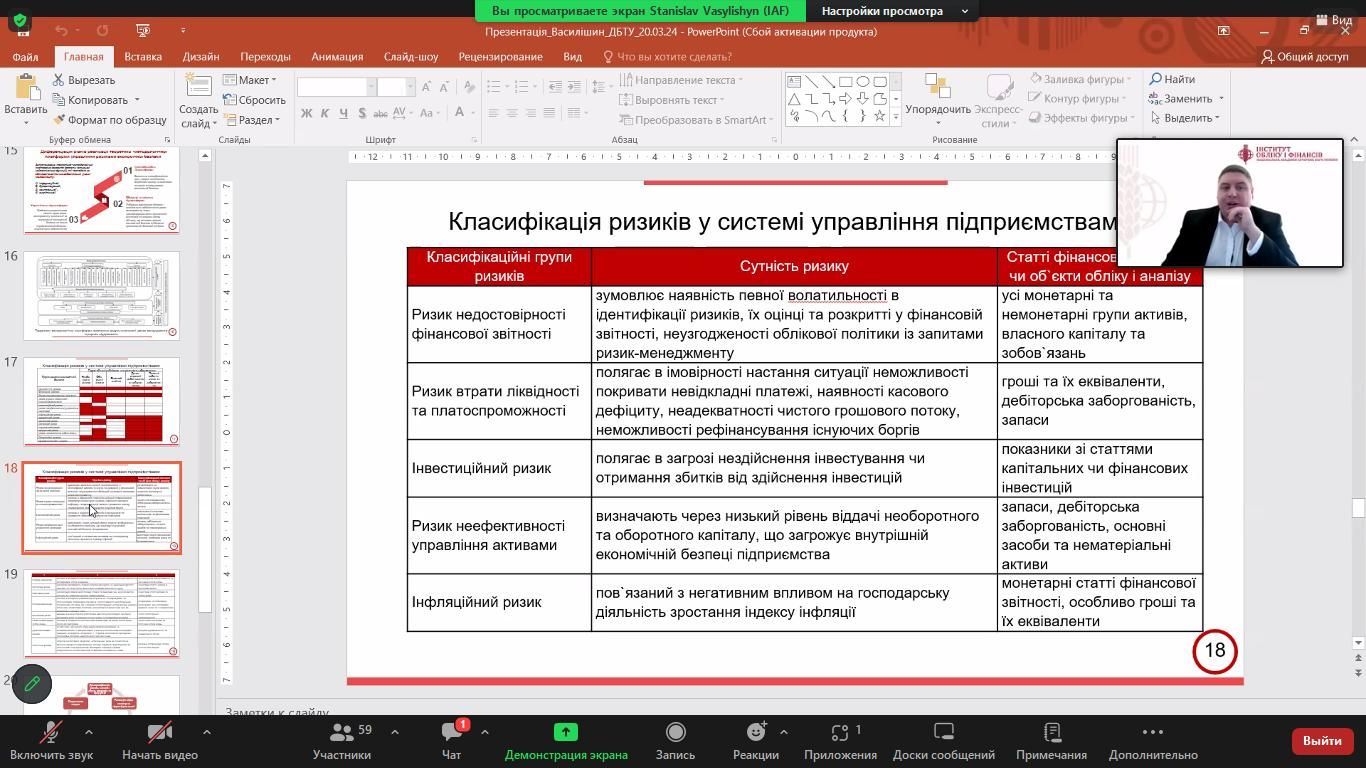
Task: Open Заливка фигуры shape fill
Action: 1081,79
